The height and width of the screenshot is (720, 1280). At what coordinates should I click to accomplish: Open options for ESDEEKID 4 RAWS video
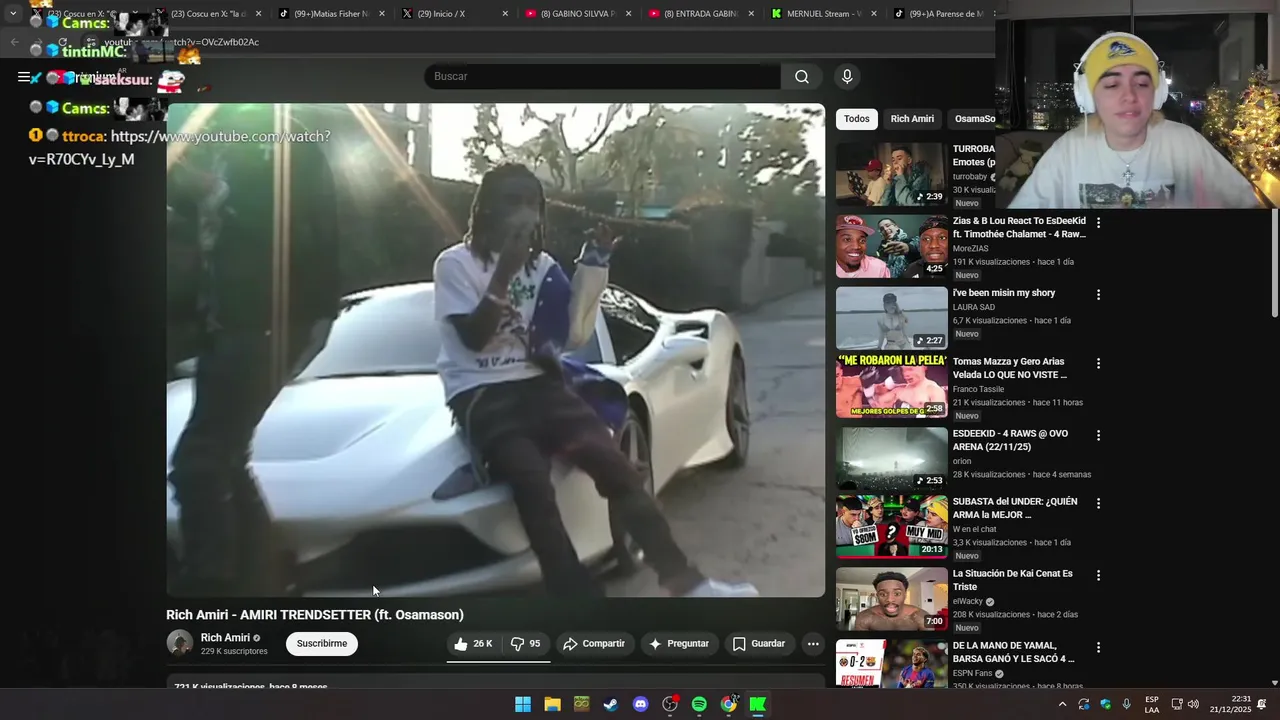1098,436
